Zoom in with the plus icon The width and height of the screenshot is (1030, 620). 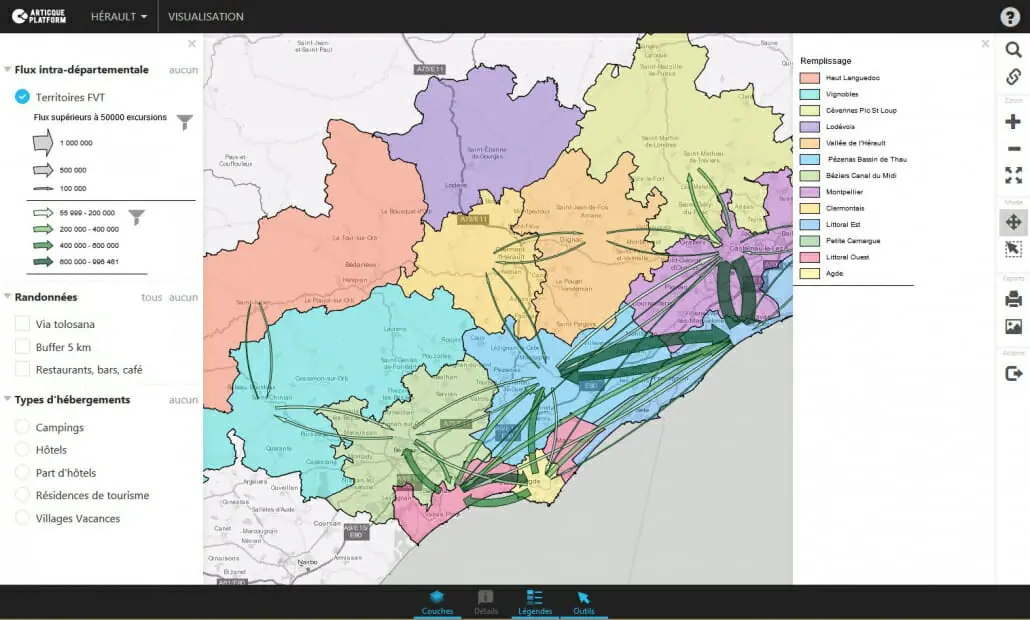tap(1013, 121)
